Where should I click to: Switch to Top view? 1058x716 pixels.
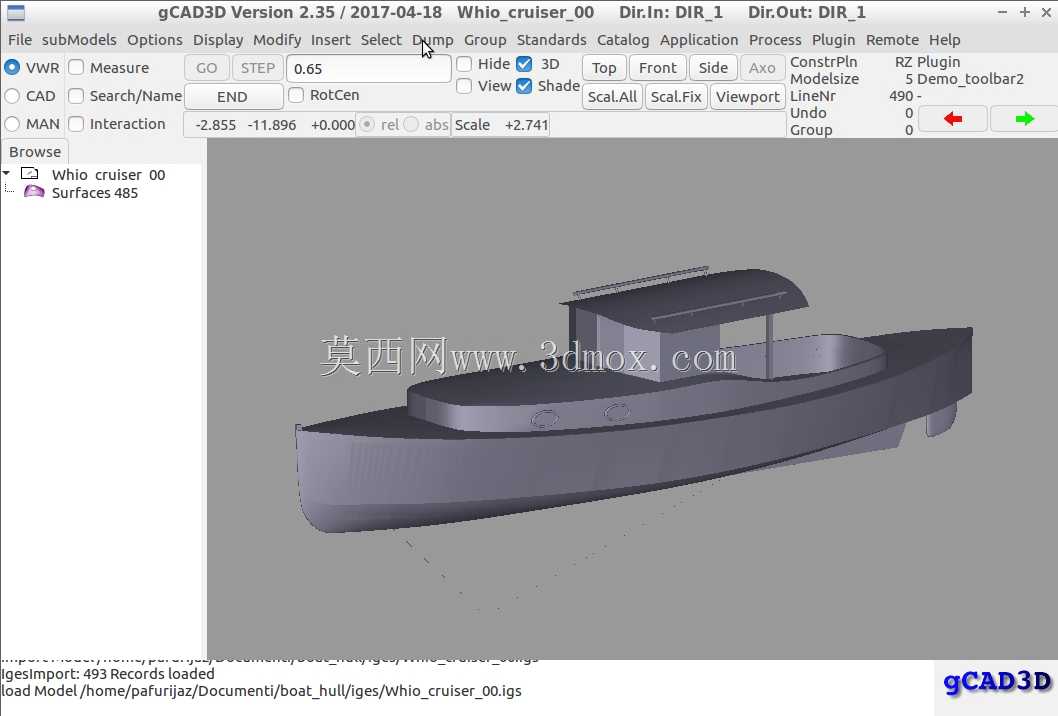click(604, 68)
